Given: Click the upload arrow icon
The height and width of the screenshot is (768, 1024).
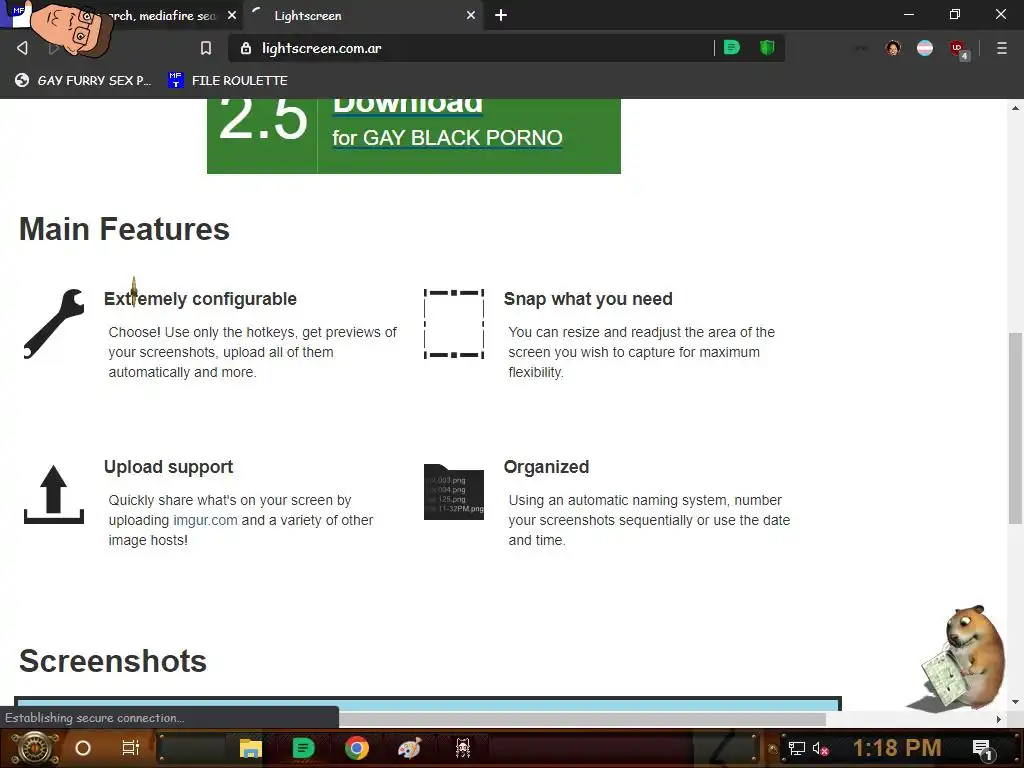Looking at the screenshot, I should (x=54, y=494).
